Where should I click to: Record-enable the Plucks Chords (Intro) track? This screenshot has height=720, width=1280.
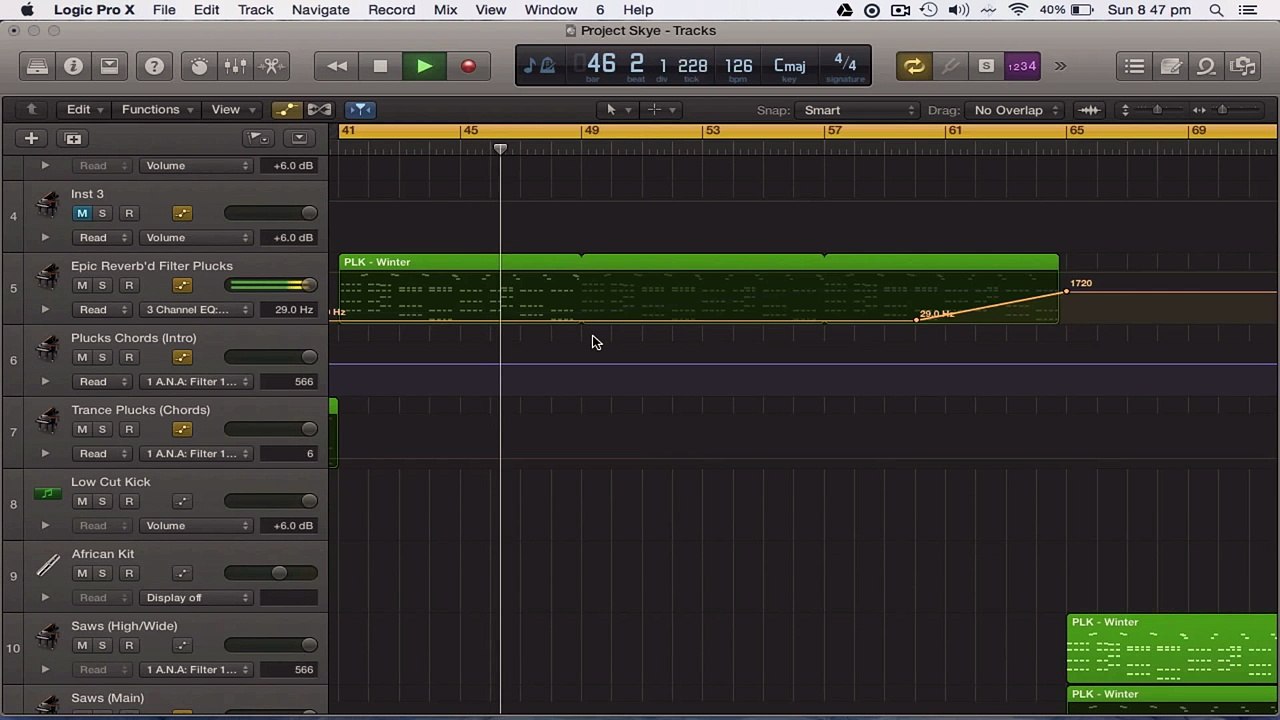[x=129, y=357]
